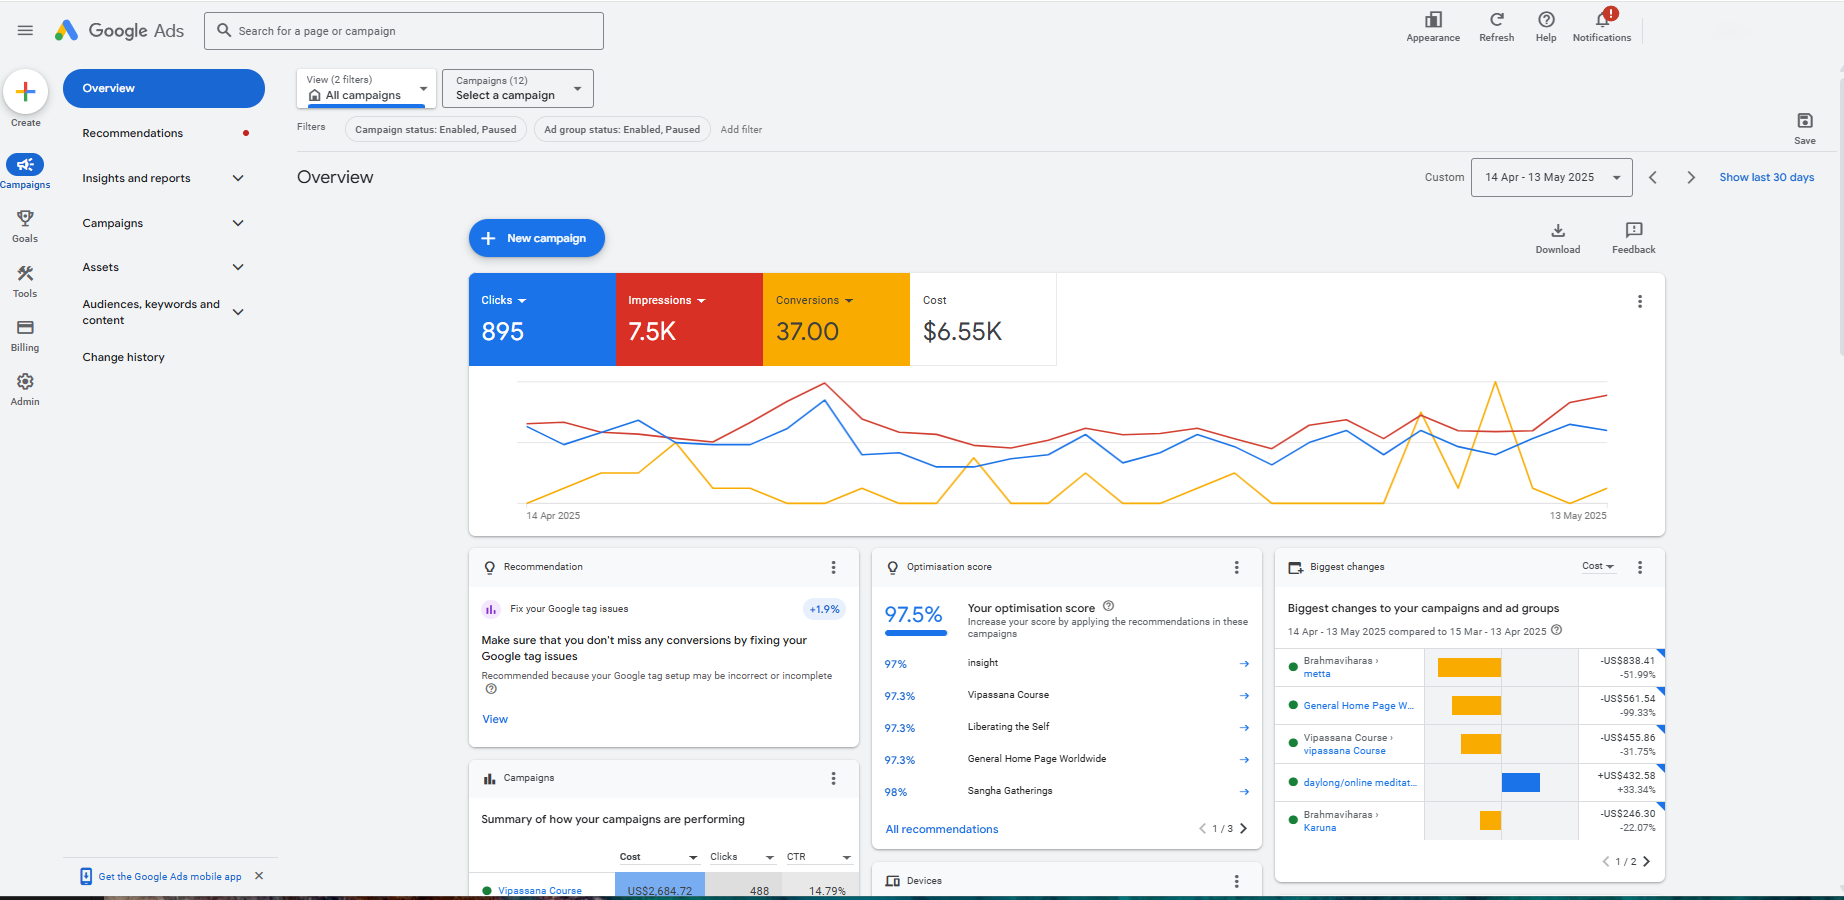Change the Clicks scorecard metric
1844x900 pixels.
click(x=504, y=300)
